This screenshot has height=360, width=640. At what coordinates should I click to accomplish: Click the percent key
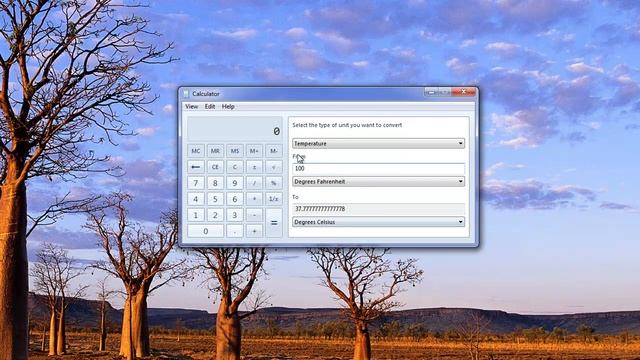point(274,183)
